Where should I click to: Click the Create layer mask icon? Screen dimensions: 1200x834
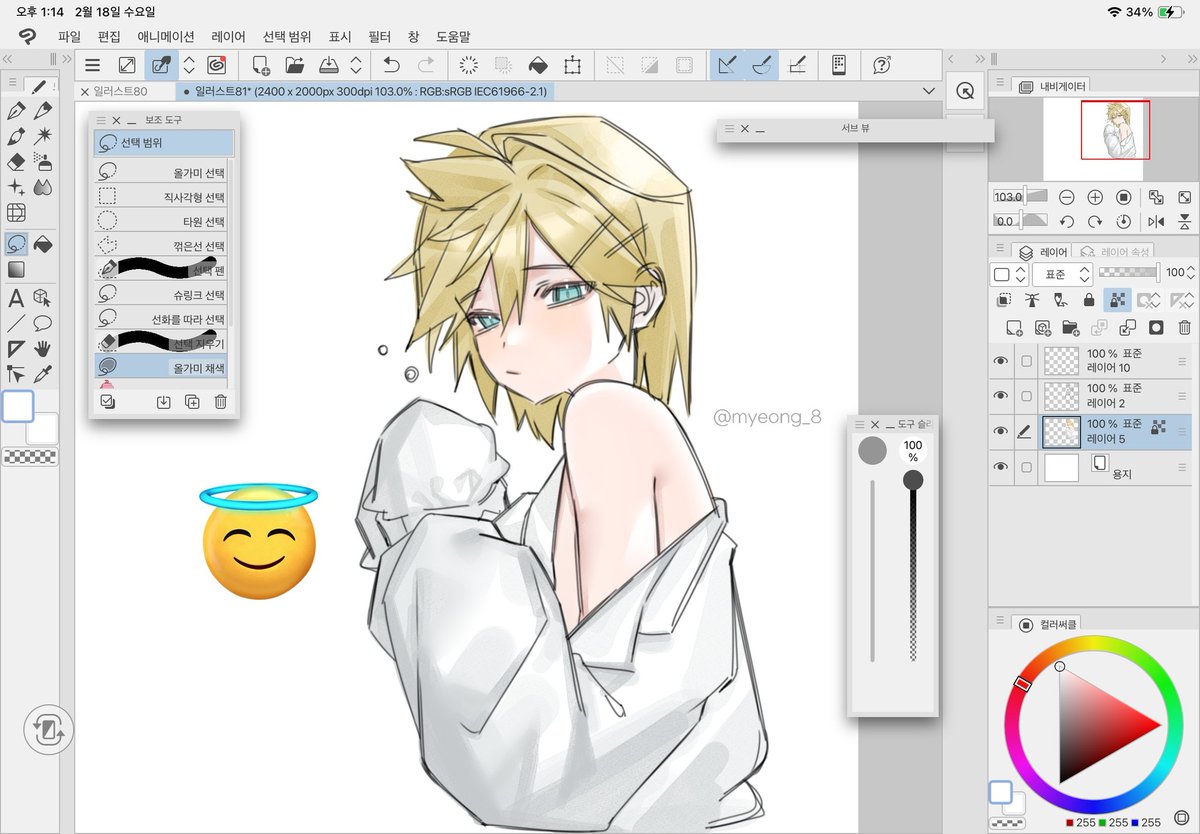click(x=1156, y=327)
